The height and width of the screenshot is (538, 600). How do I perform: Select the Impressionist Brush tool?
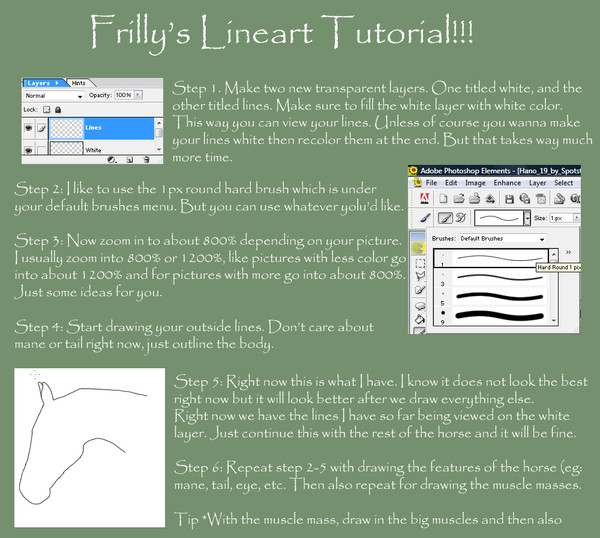click(x=460, y=218)
